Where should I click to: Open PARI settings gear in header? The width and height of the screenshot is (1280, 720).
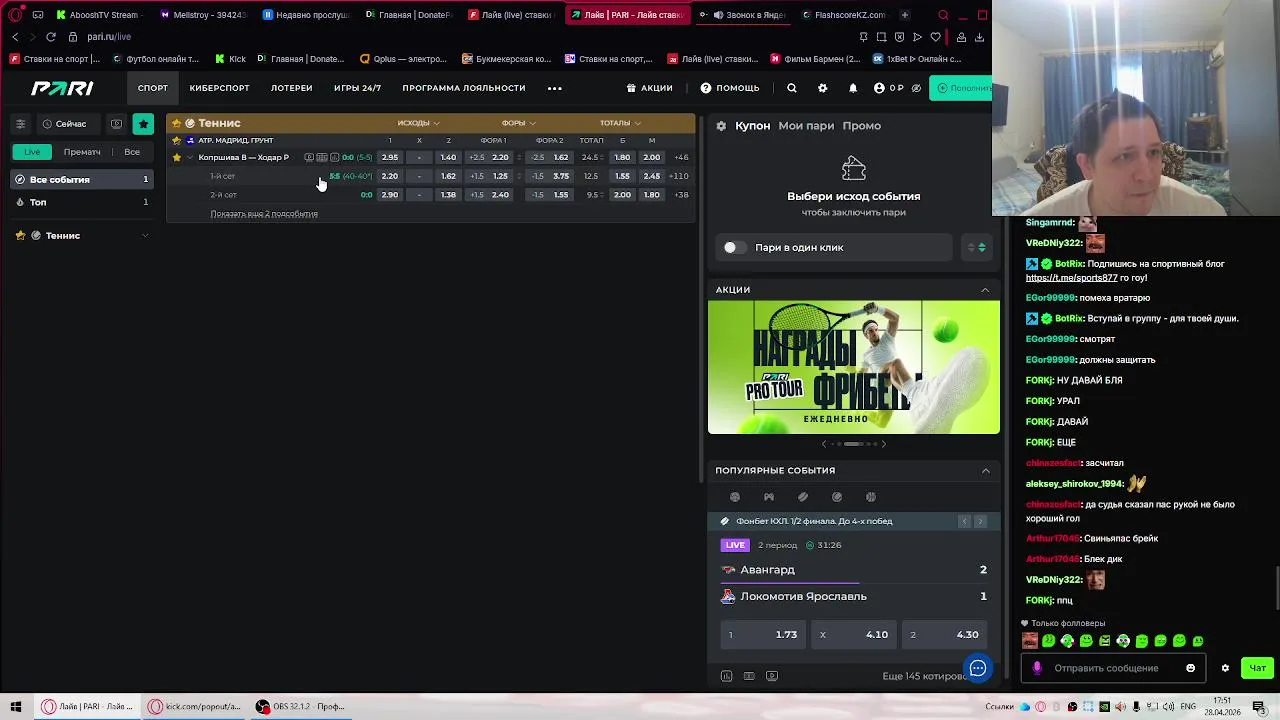822,88
